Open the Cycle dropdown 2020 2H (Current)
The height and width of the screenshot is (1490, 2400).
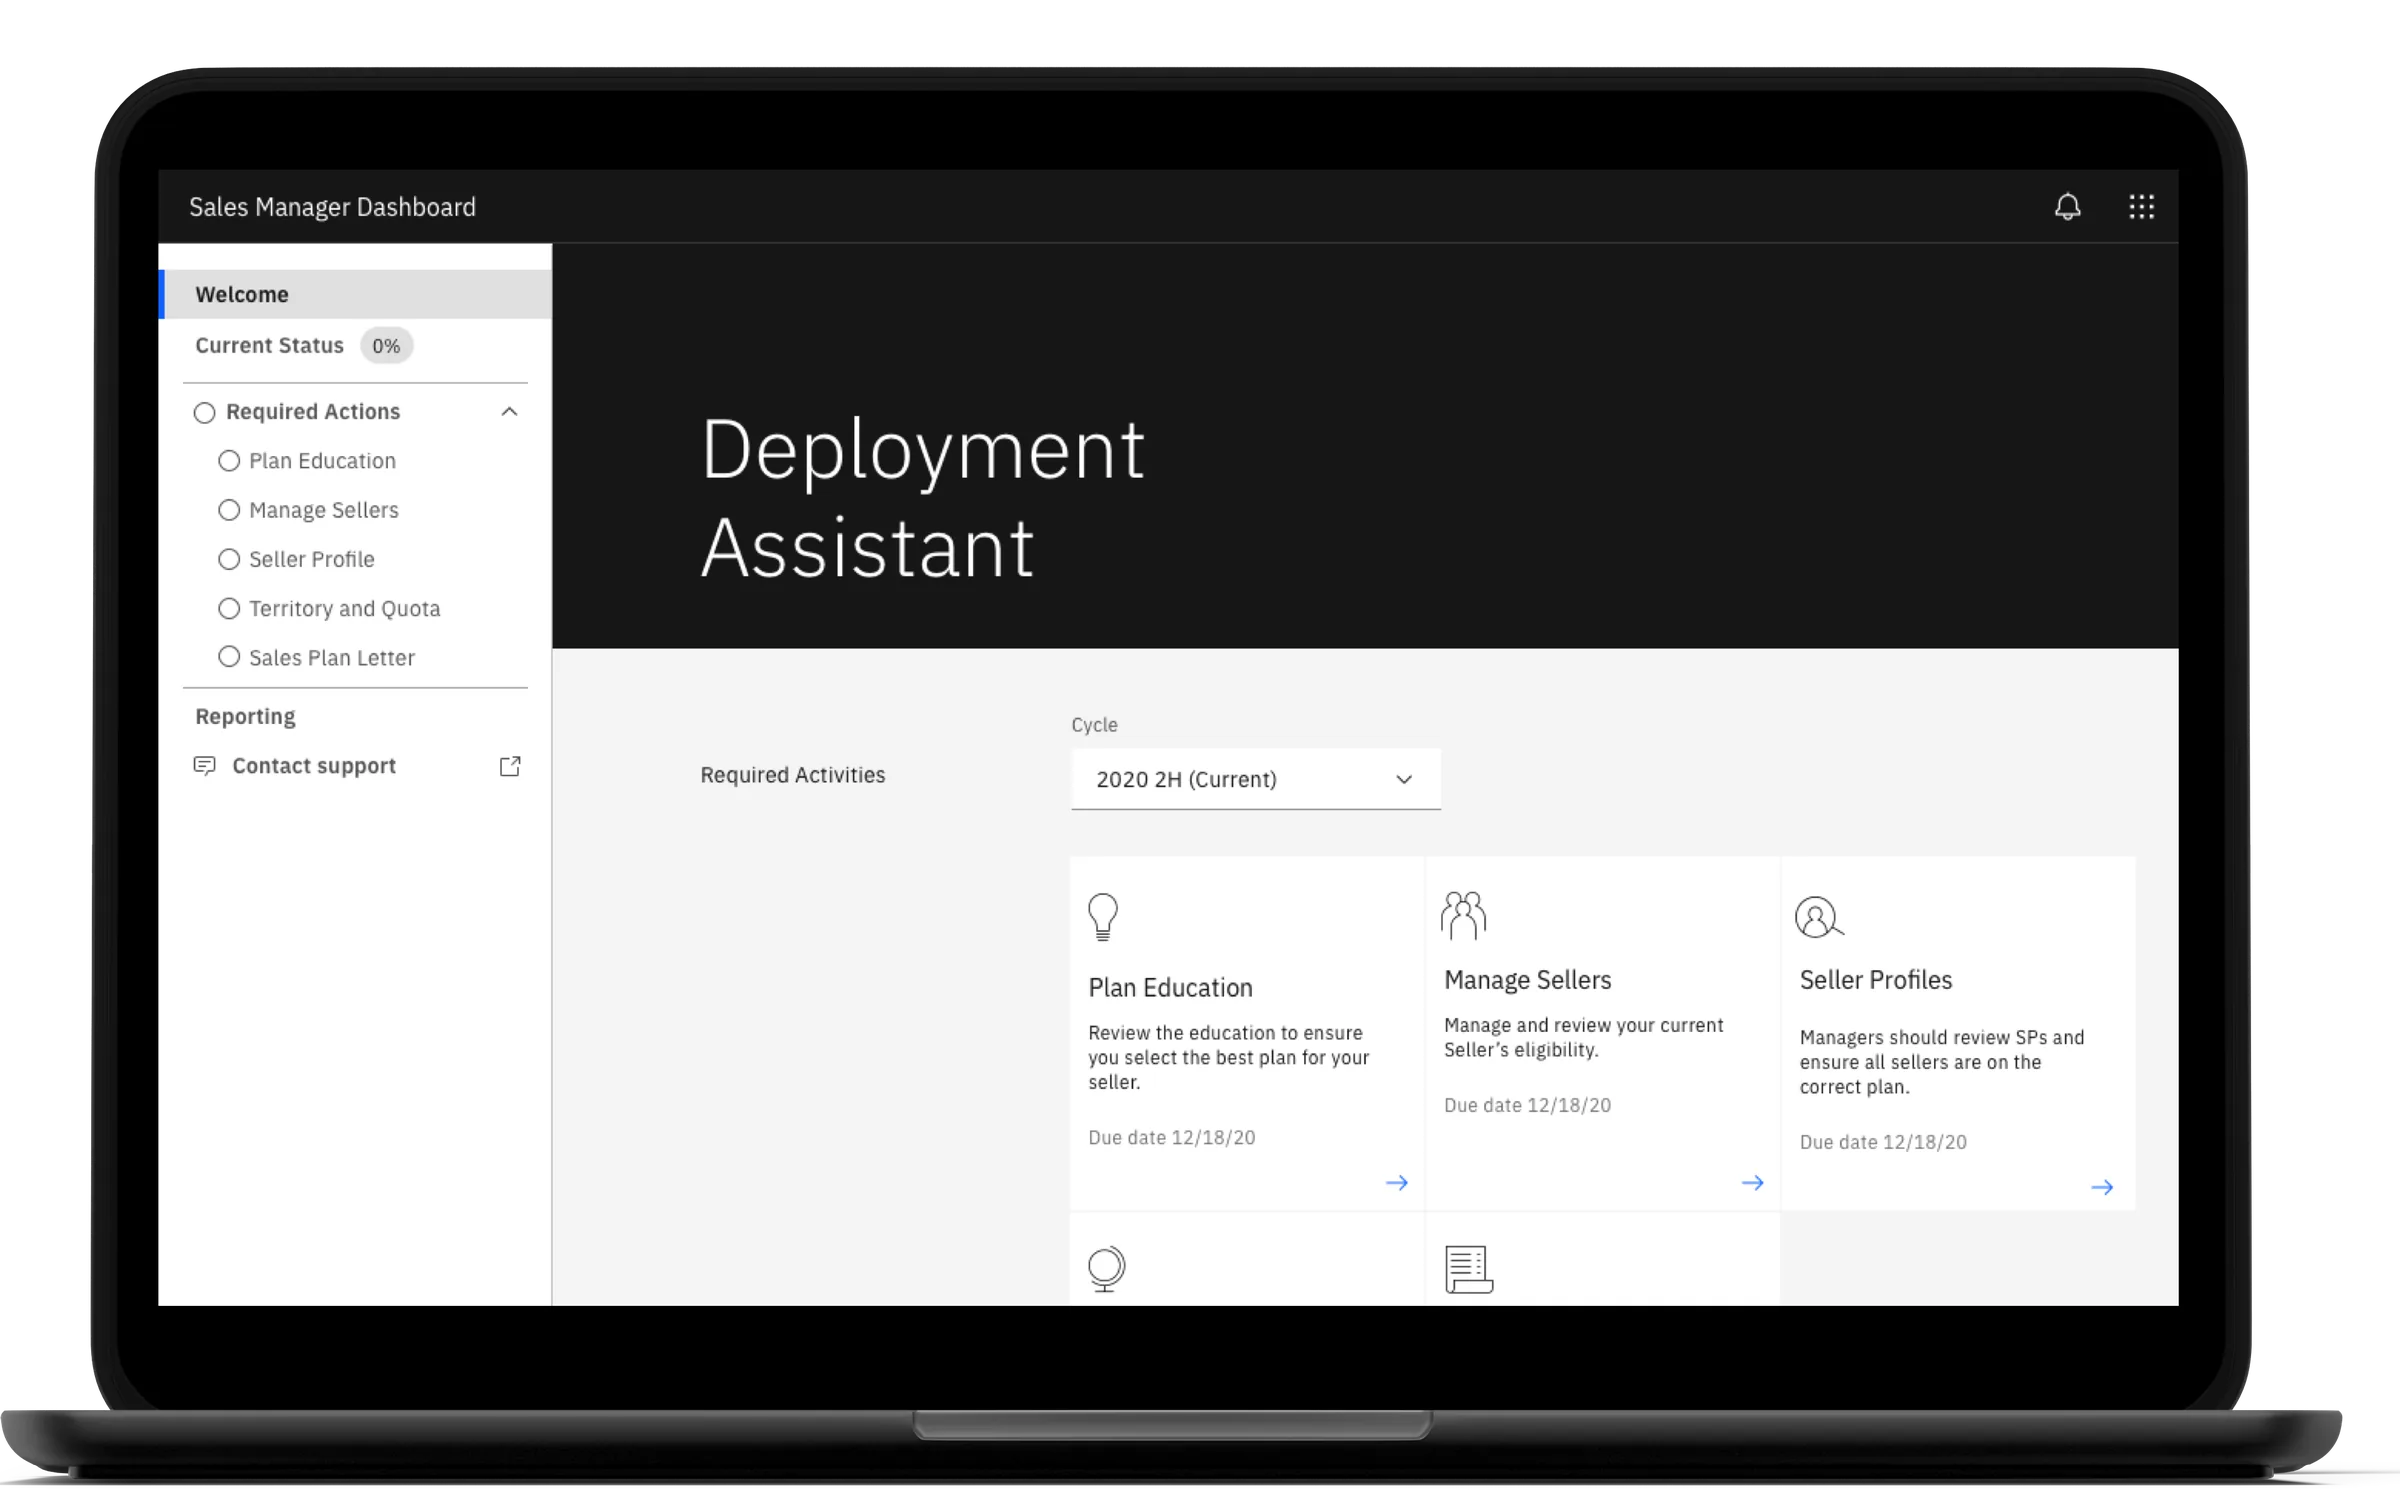point(1255,779)
